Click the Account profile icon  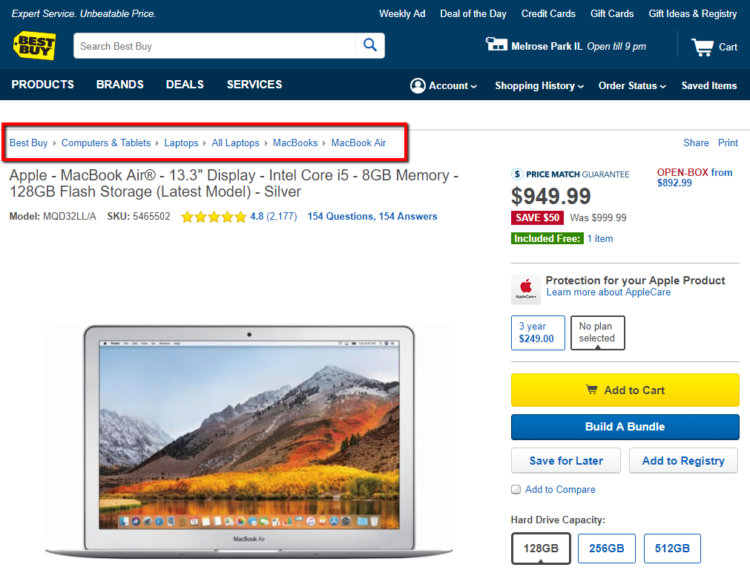tap(417, 86)
